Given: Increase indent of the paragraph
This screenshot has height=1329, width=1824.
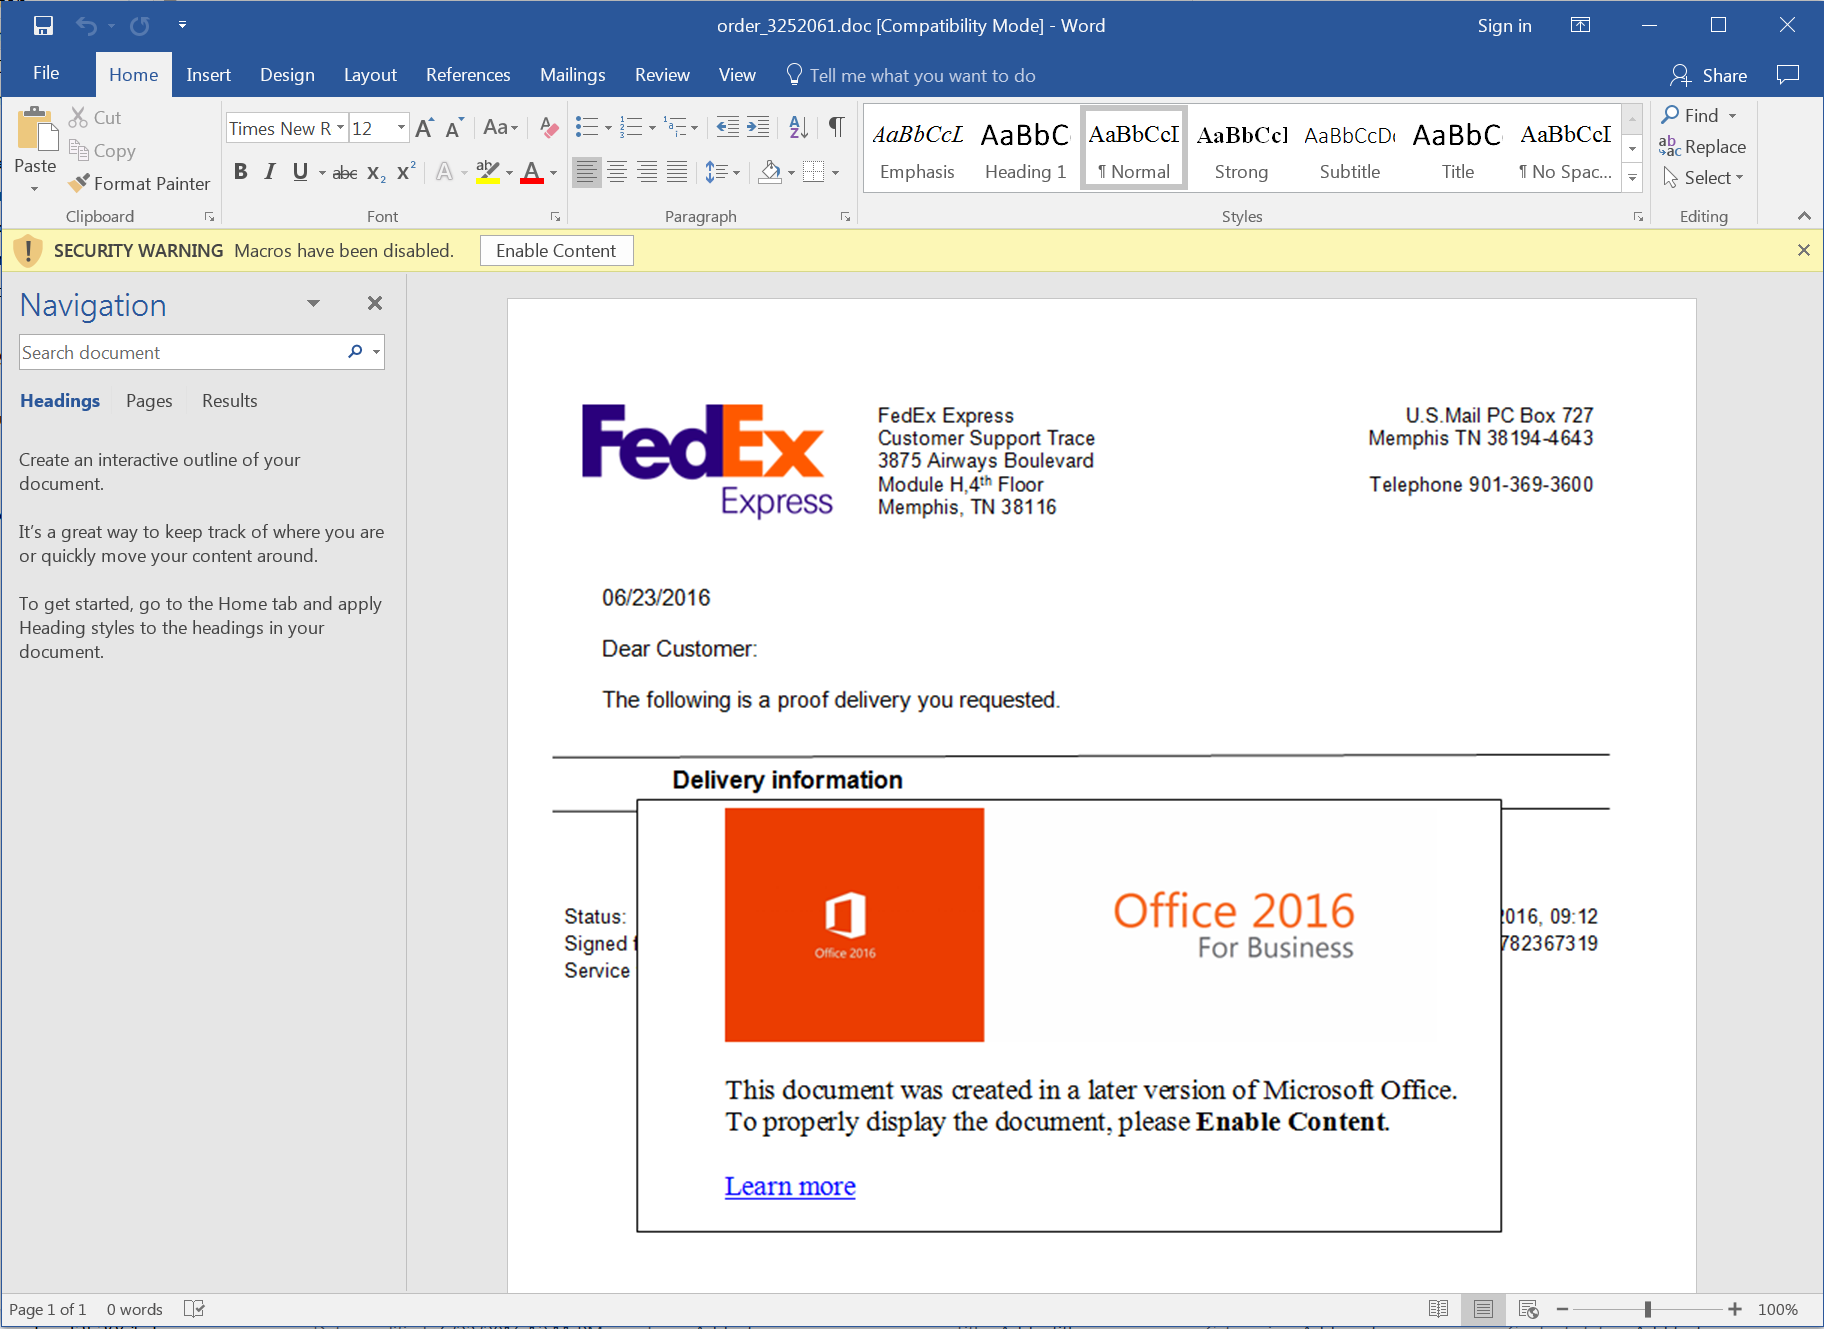Looking at the screenshot, I should point(758,127).
